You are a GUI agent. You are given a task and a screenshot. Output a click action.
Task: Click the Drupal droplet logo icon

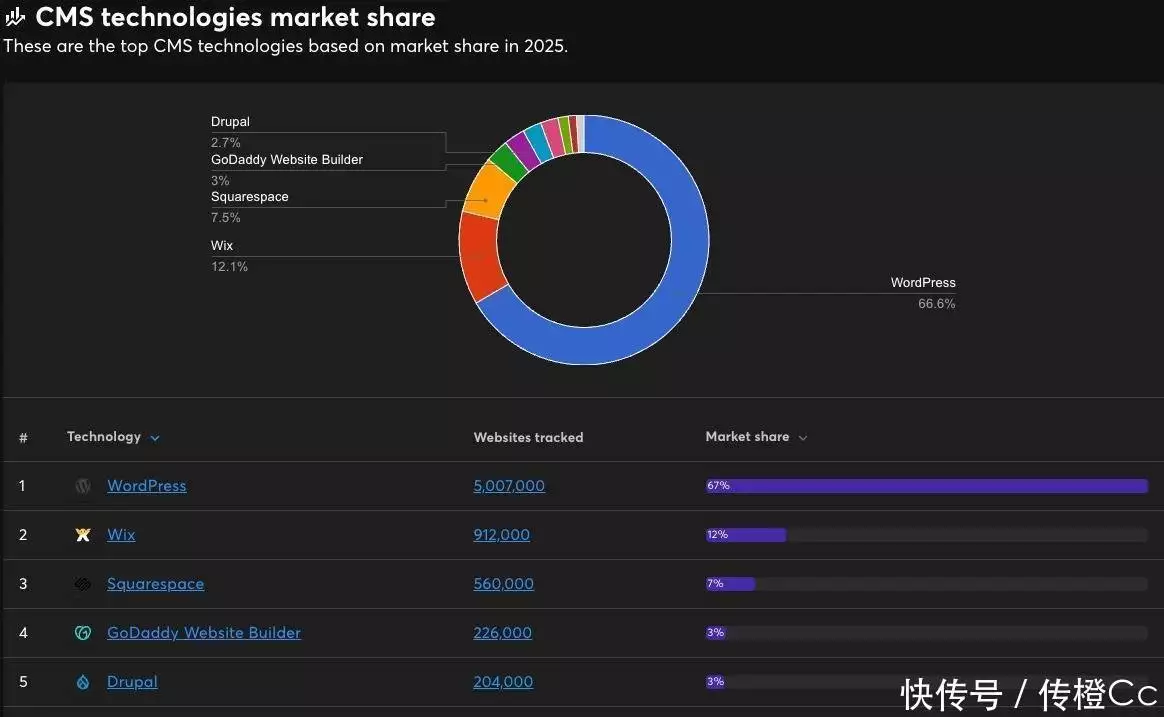(x=83, y=682)
